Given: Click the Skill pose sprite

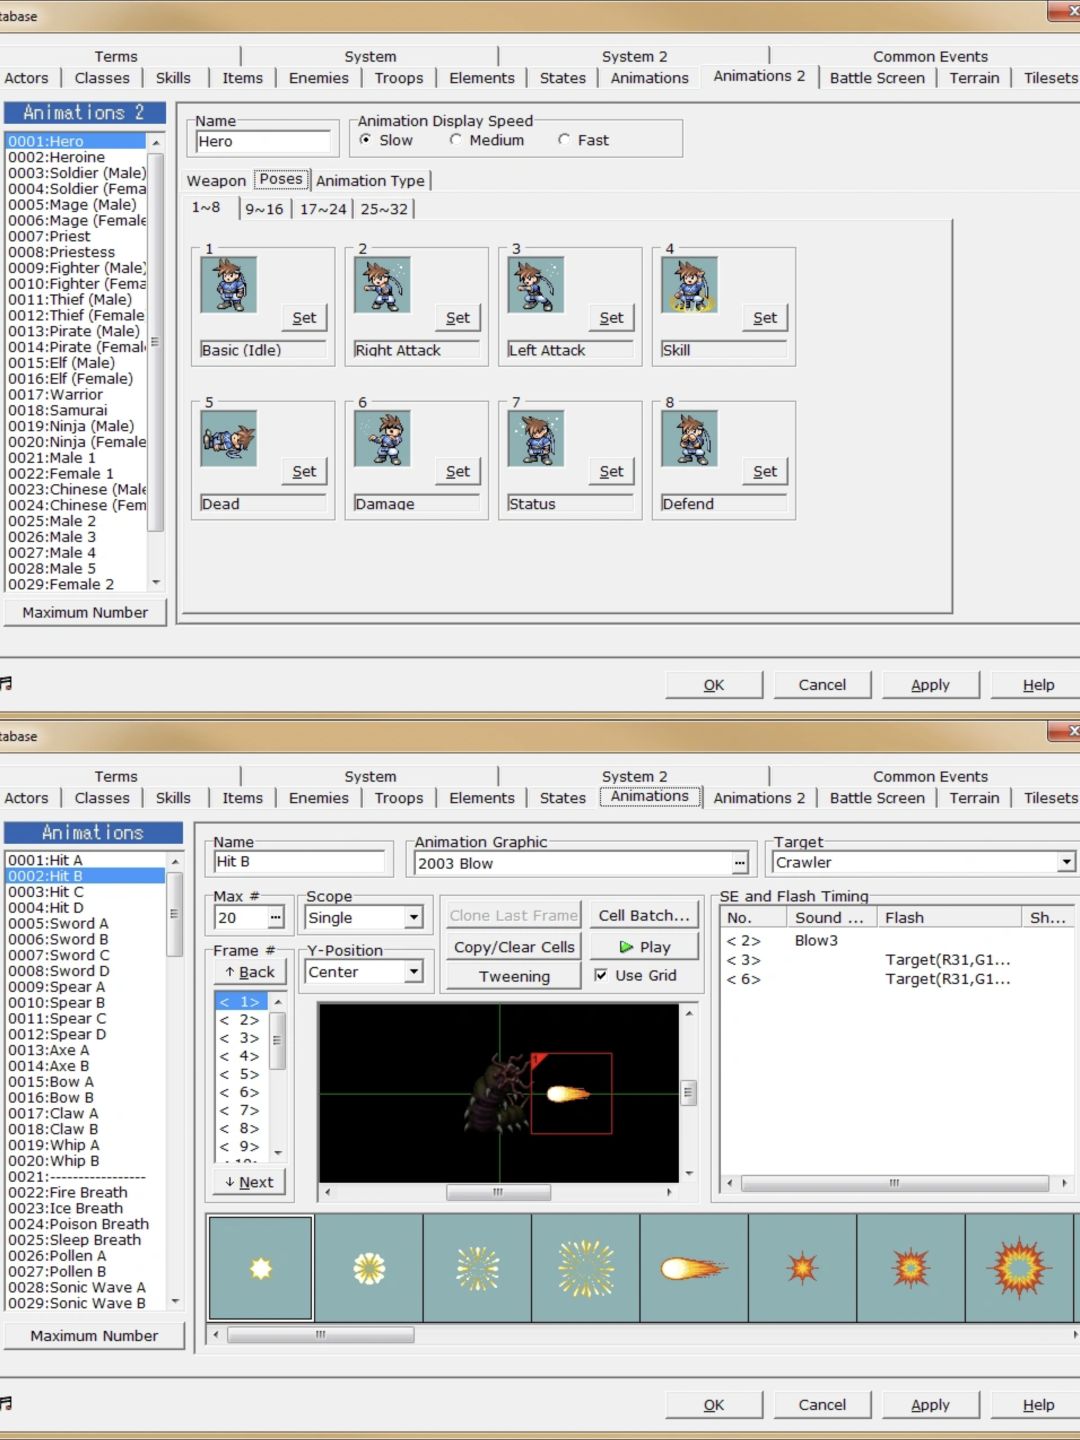Looking at the screenshot, I should point(690,285).
